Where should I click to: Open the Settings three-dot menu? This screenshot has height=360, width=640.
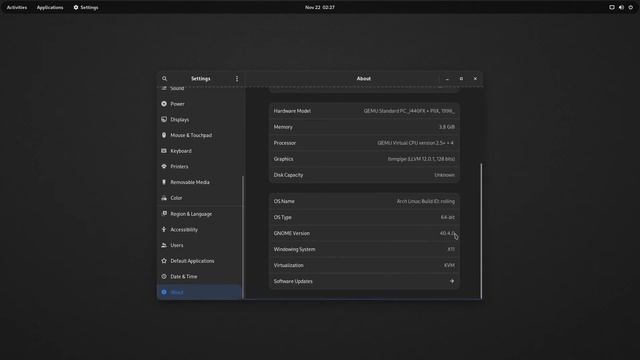237,79
